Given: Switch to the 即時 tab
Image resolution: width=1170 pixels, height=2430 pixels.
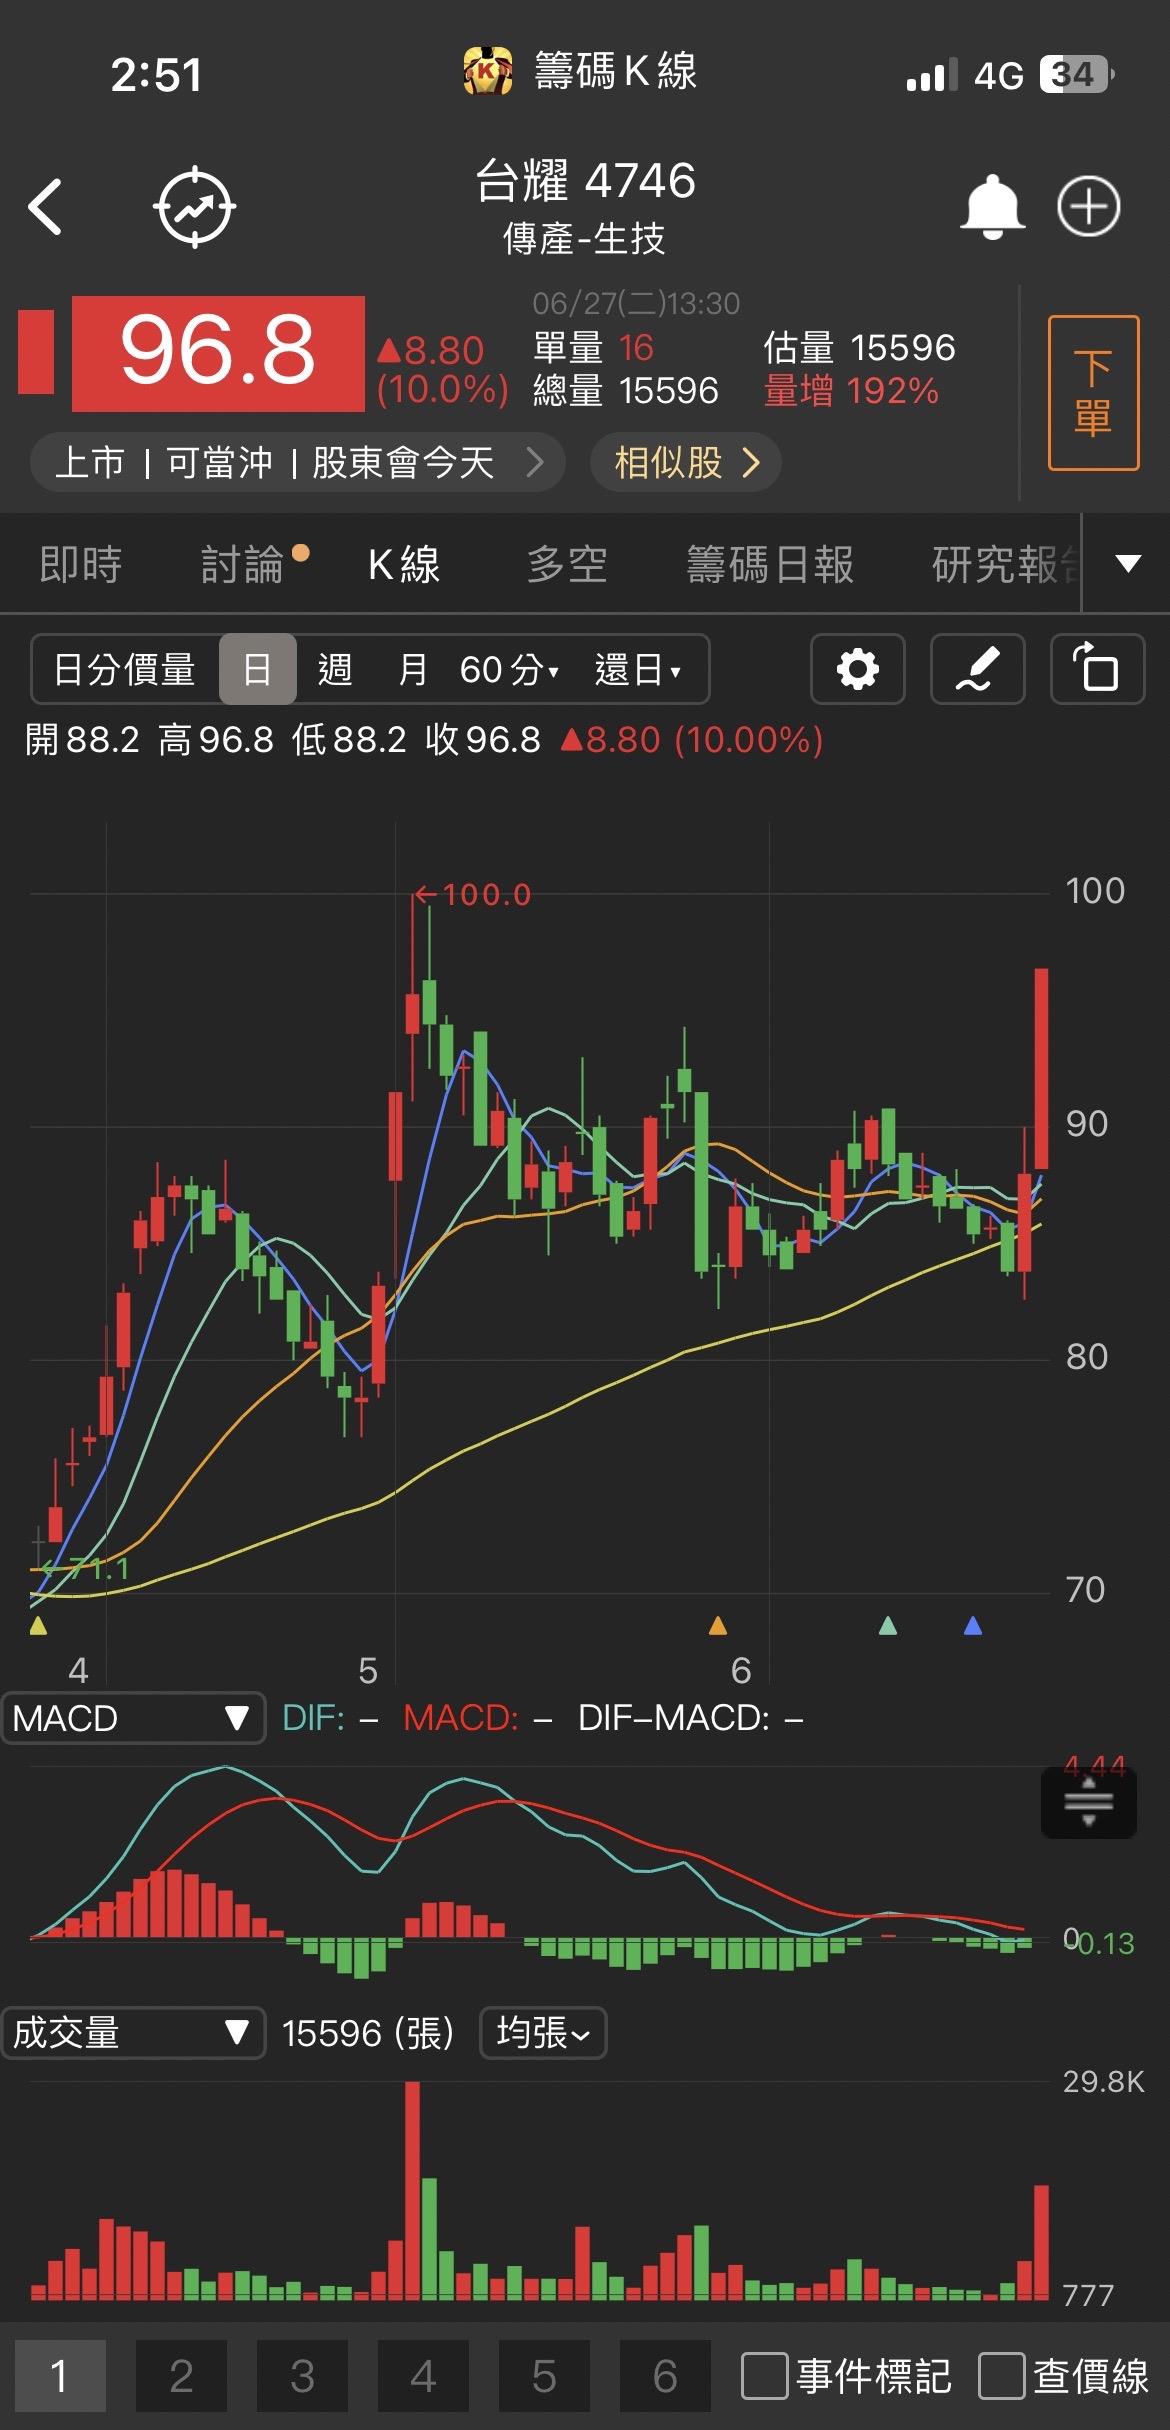Looking at the screenshot, I should pyautogui.click(x=80, y=564).
